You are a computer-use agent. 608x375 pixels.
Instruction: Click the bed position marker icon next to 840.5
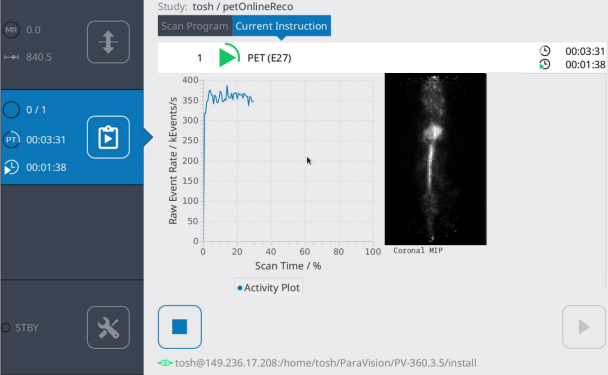tap(11, 57)
